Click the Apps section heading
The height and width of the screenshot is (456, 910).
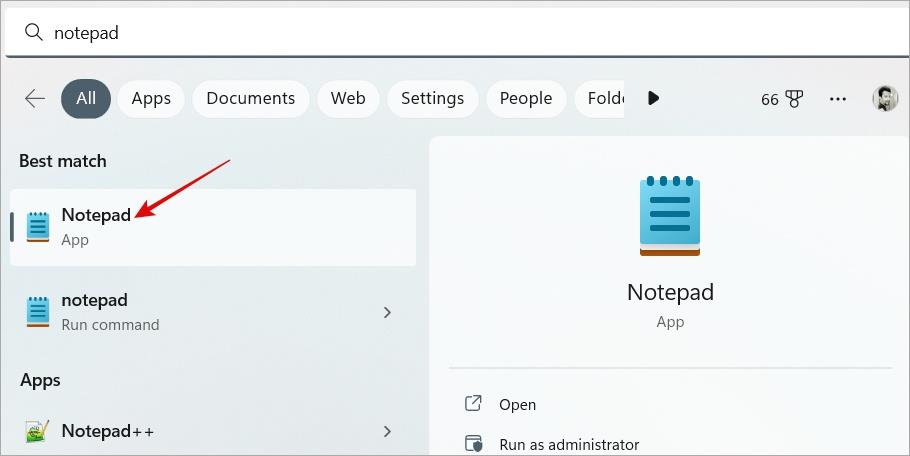40,381
